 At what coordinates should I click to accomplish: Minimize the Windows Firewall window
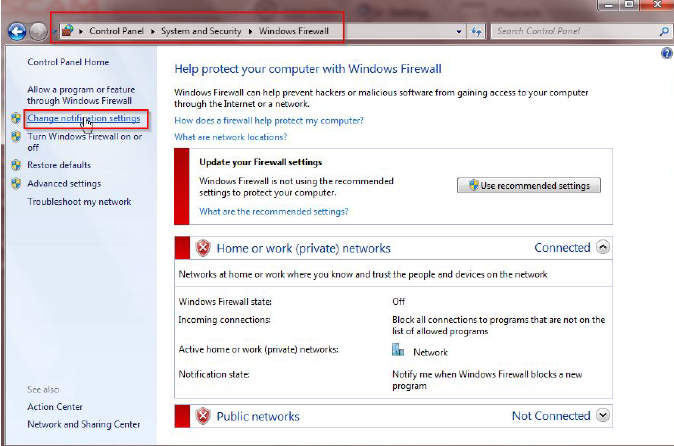coord(609,5)
